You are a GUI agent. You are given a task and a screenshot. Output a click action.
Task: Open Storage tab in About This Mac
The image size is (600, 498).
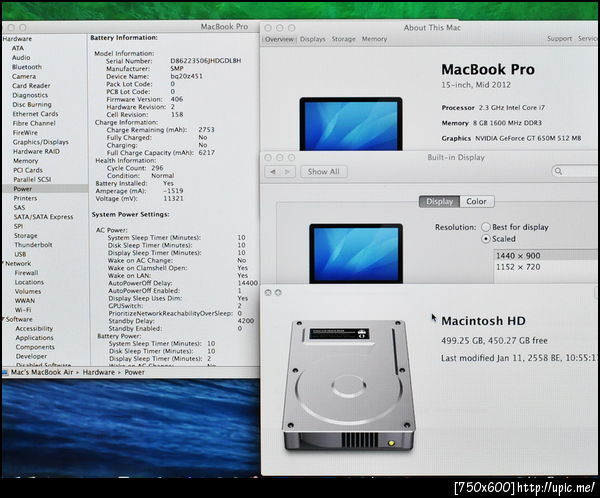(x=343, y=39)
